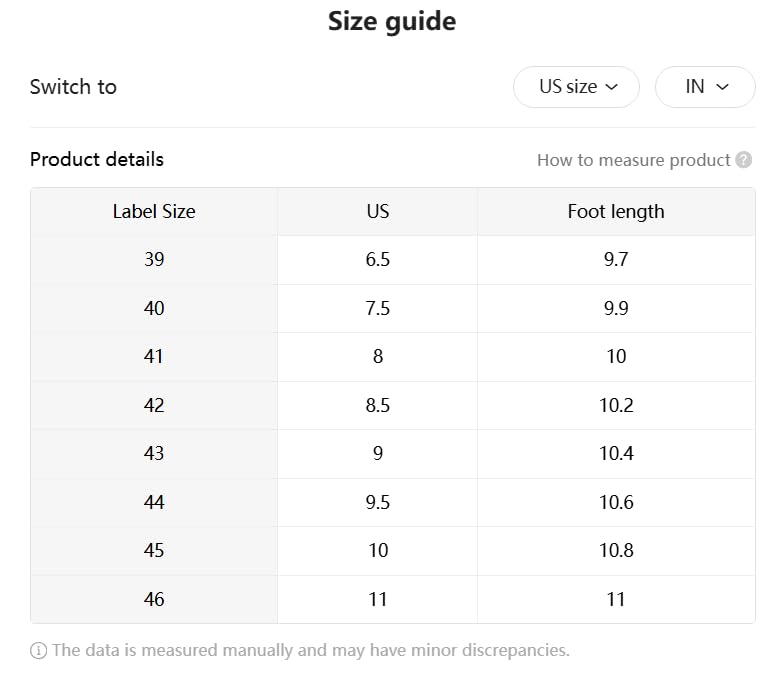
Task: Select the label size 46 cell
Action: [154, 600]
